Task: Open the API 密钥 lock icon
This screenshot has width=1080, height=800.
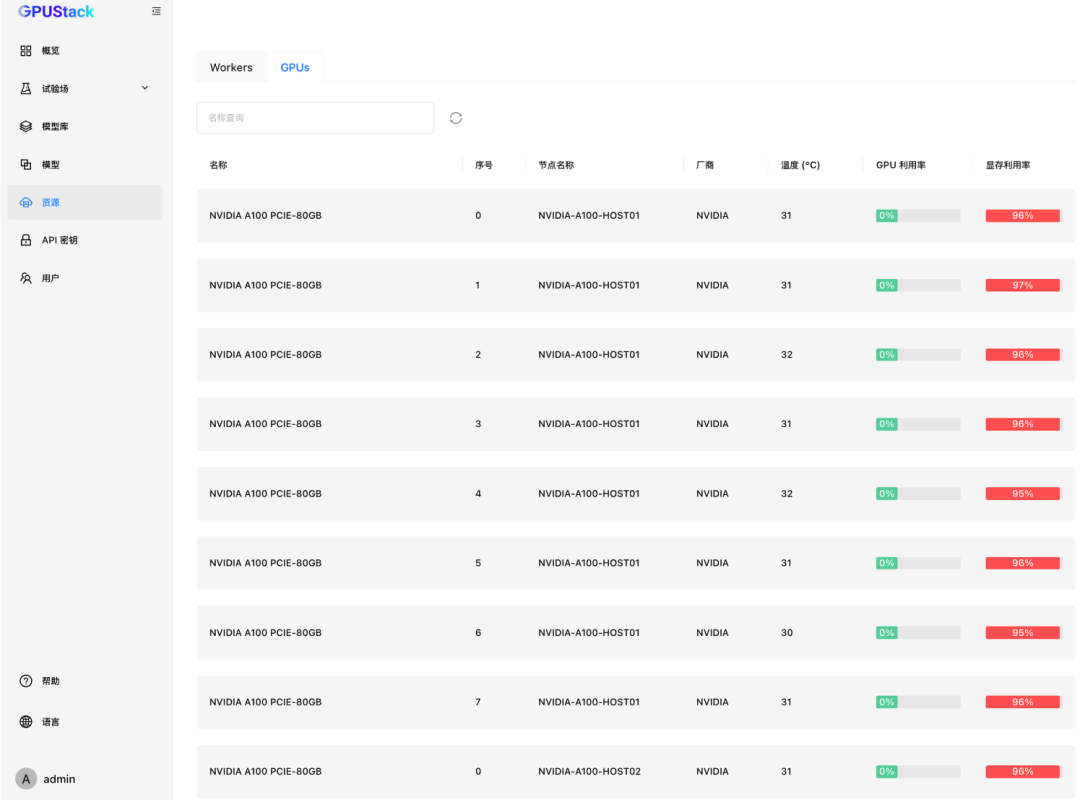Action: coord(26,241)
